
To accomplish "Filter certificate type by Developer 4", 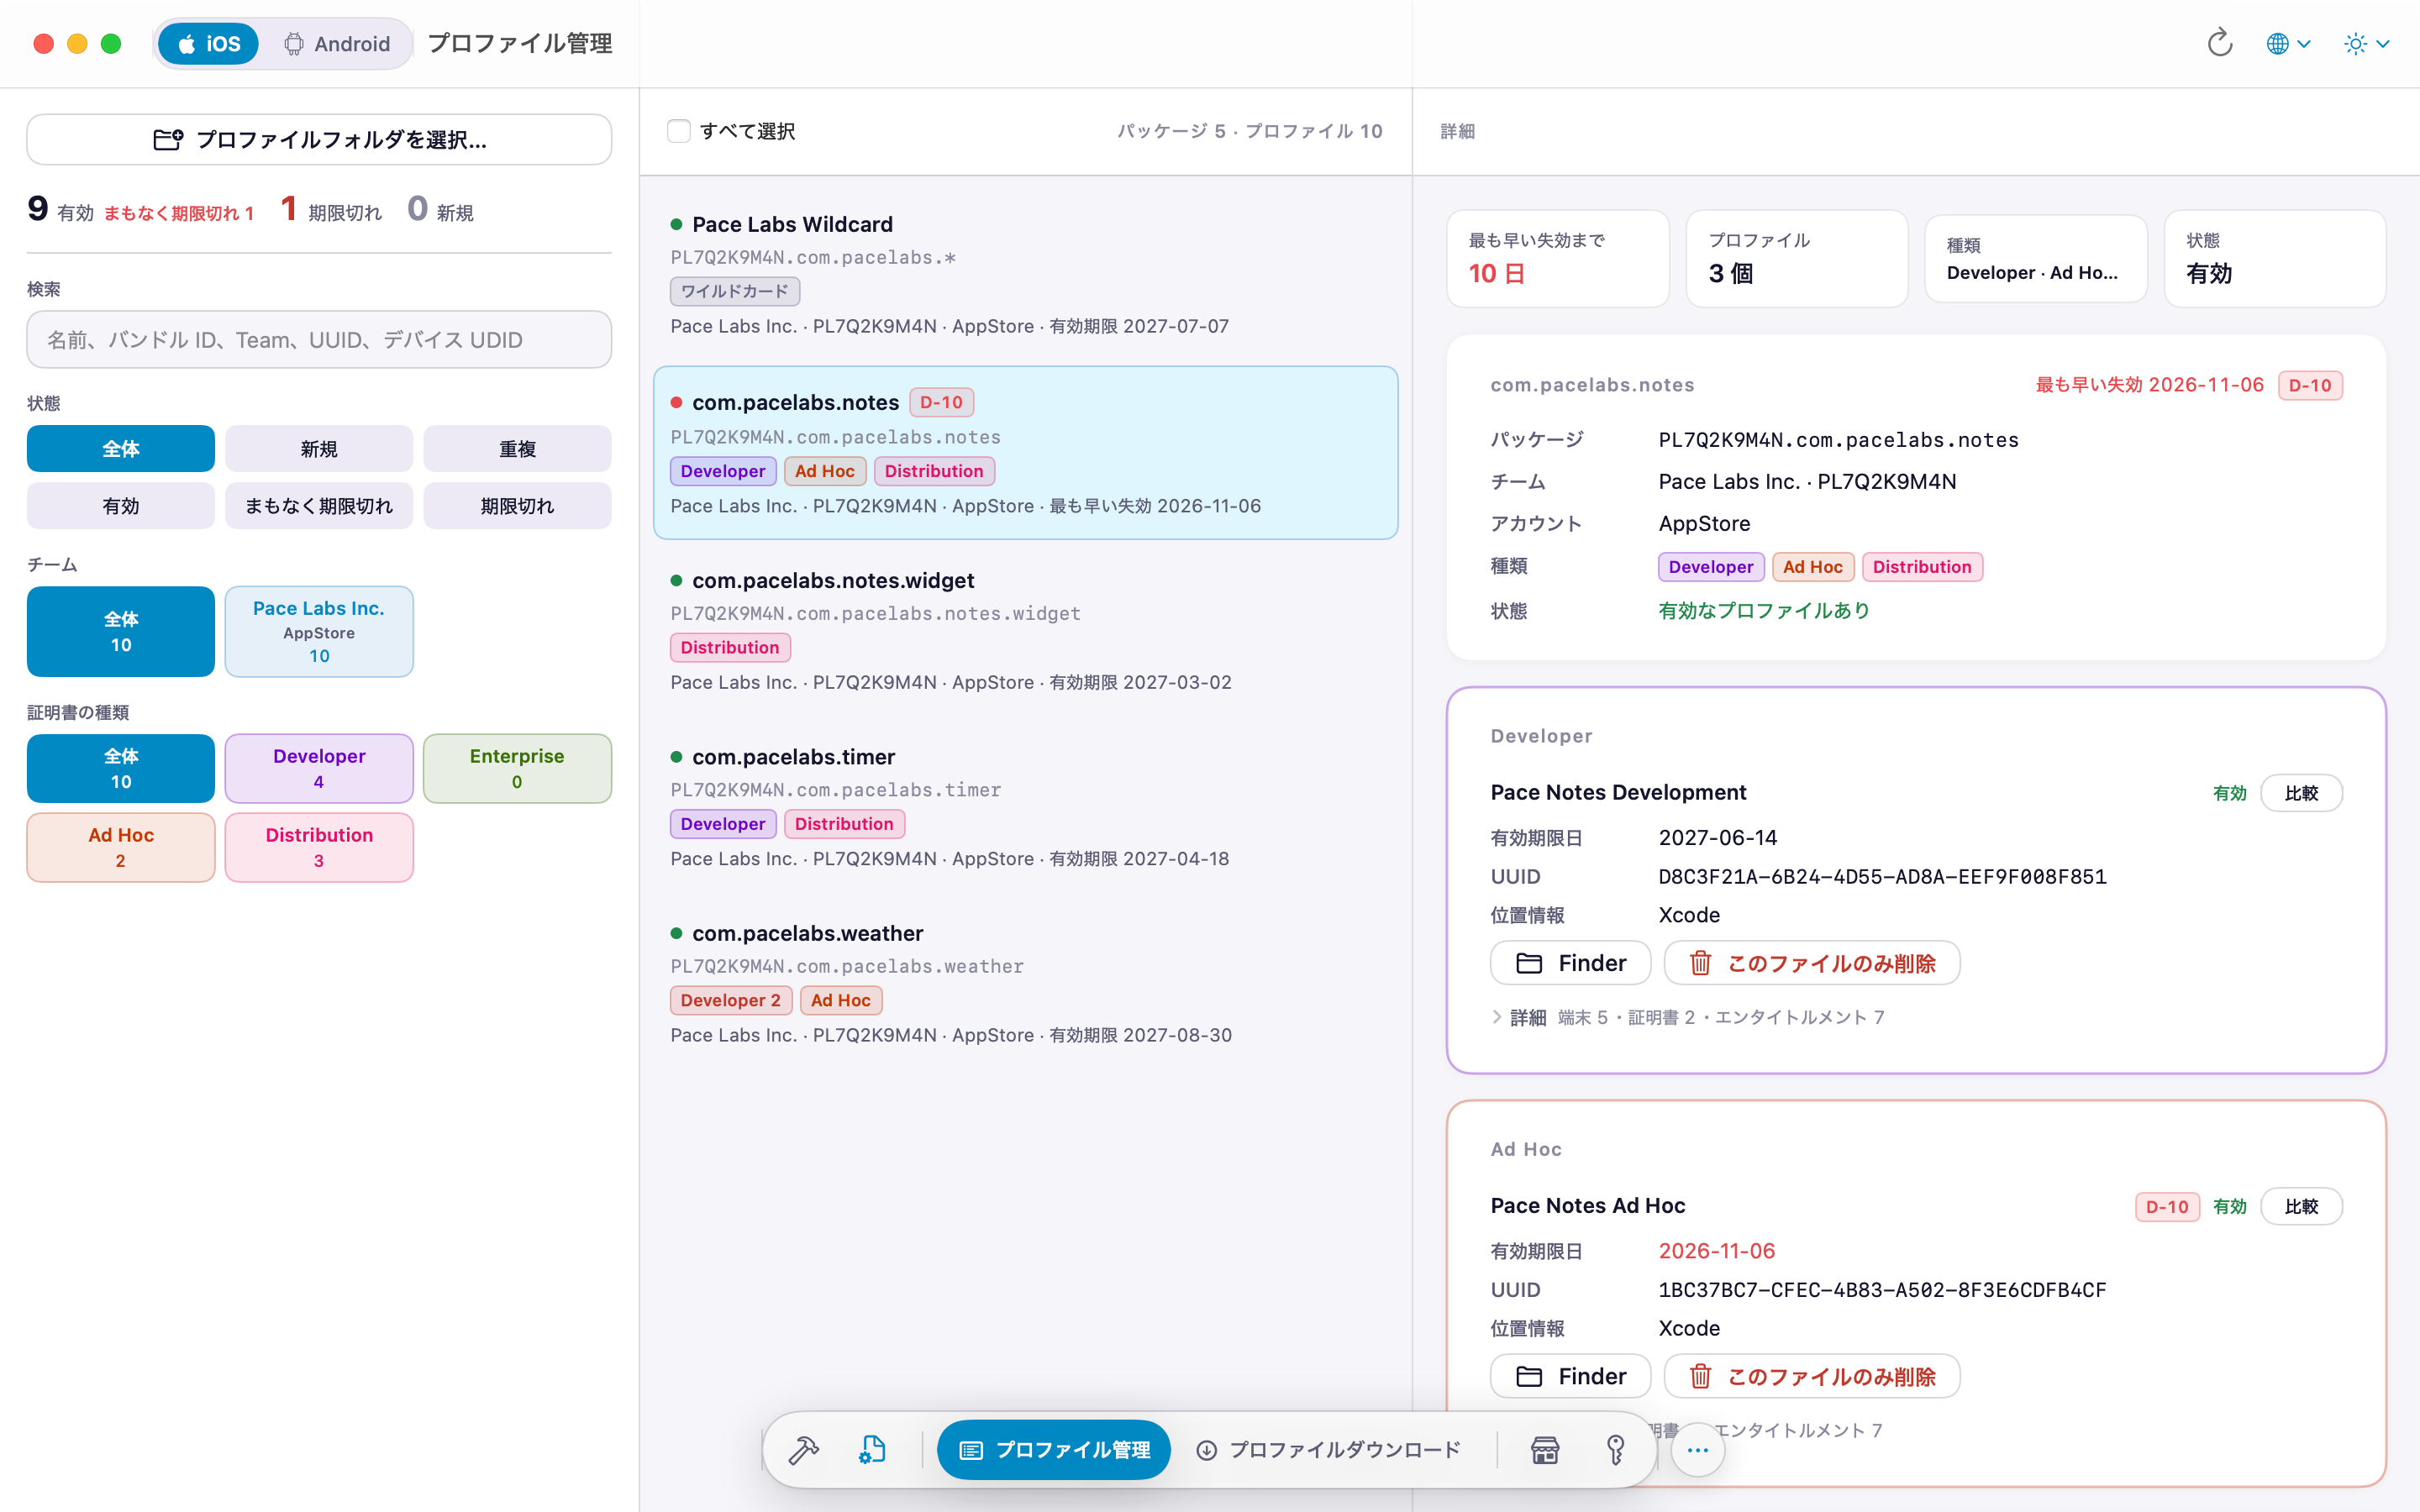I will [319, 768].
